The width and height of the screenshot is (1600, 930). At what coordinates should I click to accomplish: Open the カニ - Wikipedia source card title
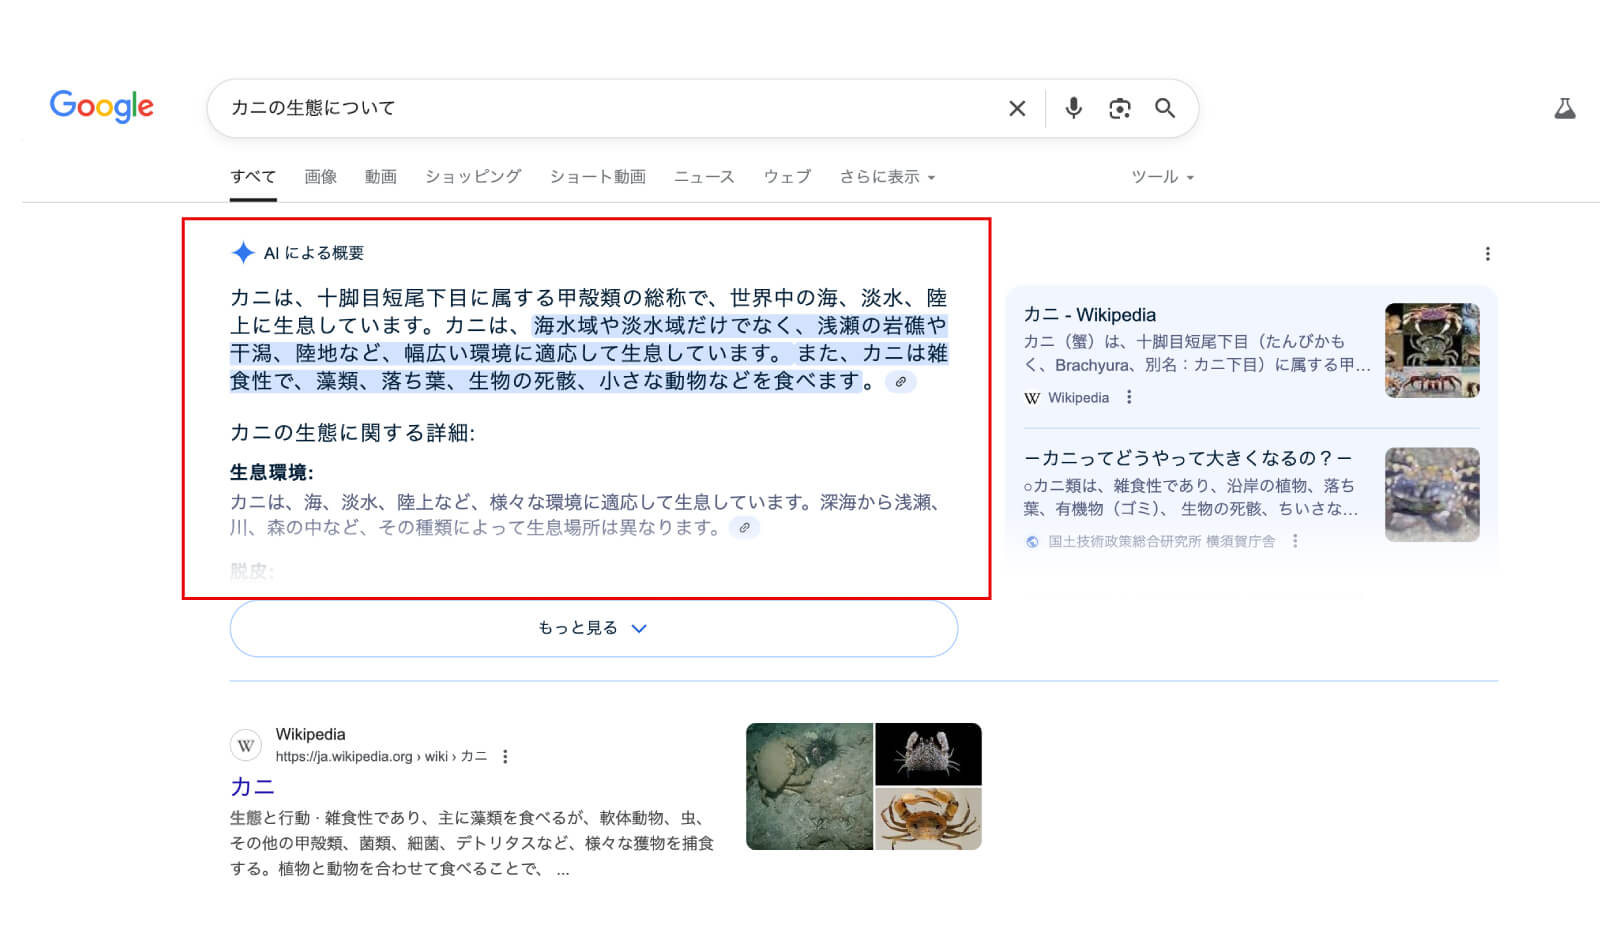click(1089, 315)
